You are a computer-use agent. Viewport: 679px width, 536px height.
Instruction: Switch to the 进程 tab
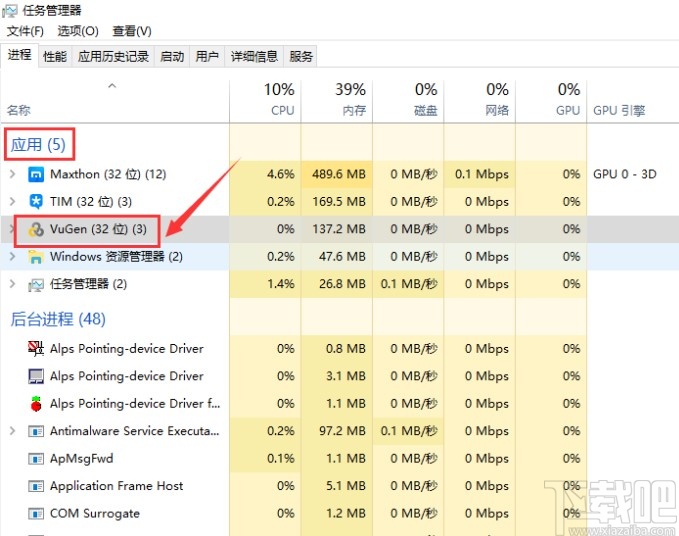19,55
